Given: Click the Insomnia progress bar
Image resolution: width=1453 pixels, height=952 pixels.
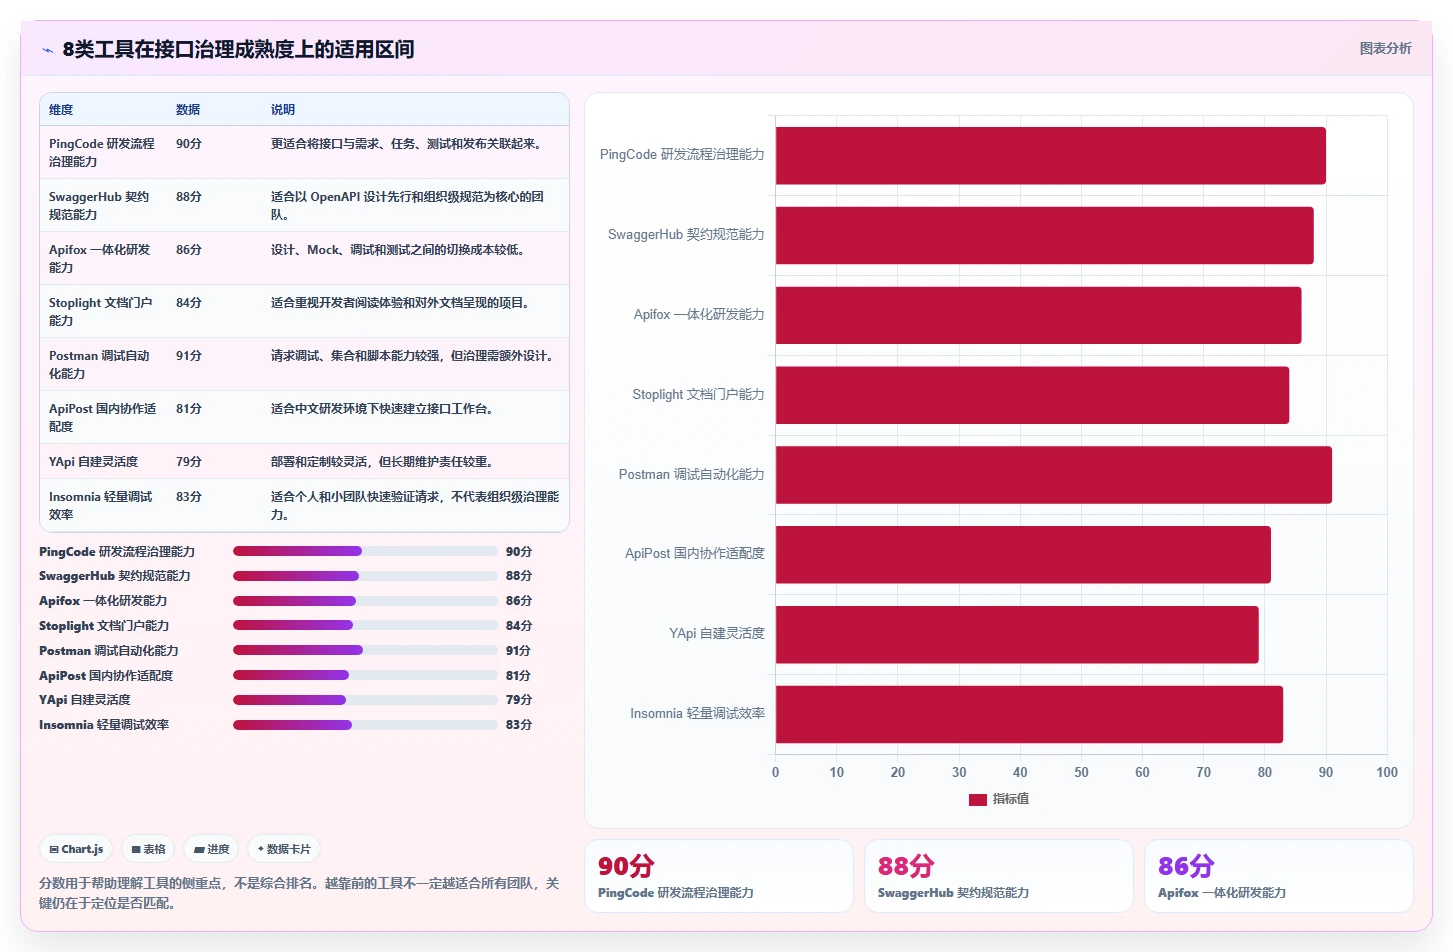Looking at the screenshot, I should pos(365,725).
